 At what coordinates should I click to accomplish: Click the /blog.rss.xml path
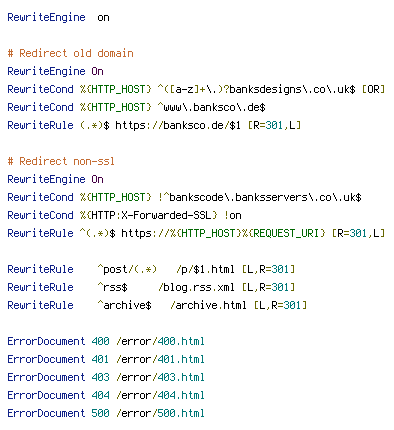coord(196,287)
